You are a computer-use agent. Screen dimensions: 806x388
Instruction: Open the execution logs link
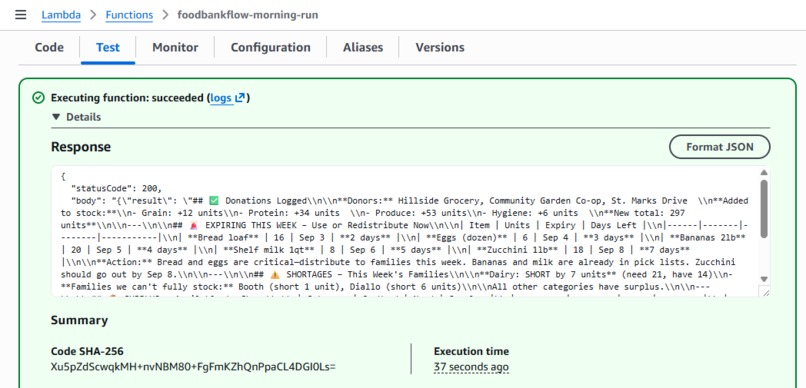click(x=227, y=98)
